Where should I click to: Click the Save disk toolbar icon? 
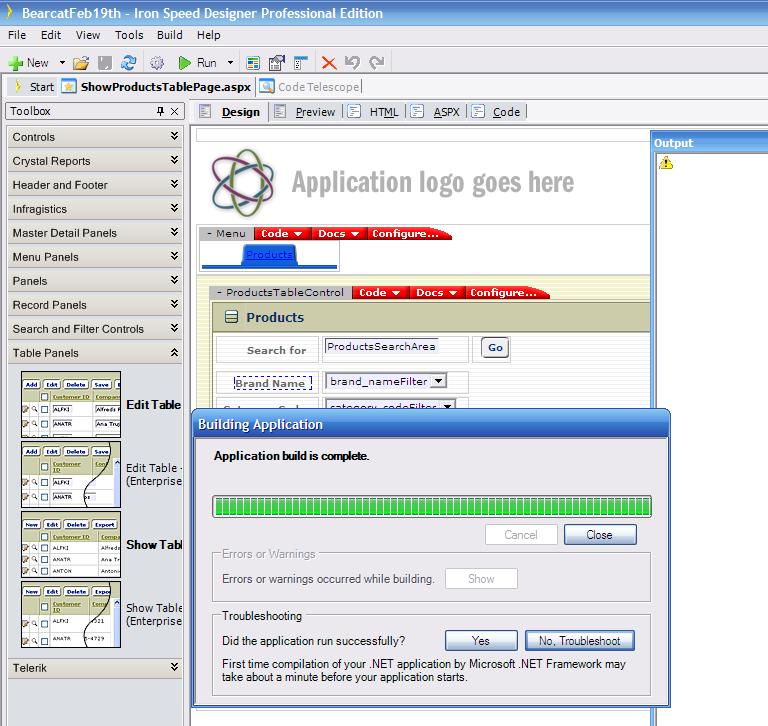point(105,63)
